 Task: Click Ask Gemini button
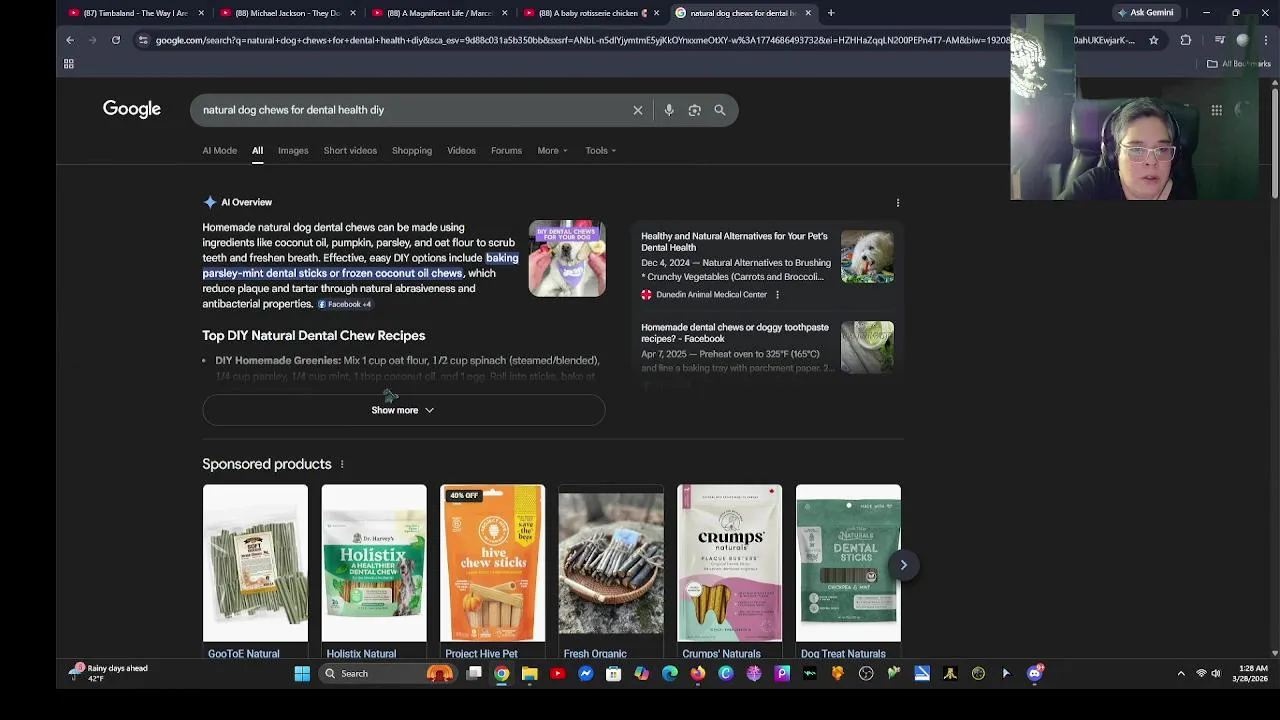click(x=1146, y=13)
